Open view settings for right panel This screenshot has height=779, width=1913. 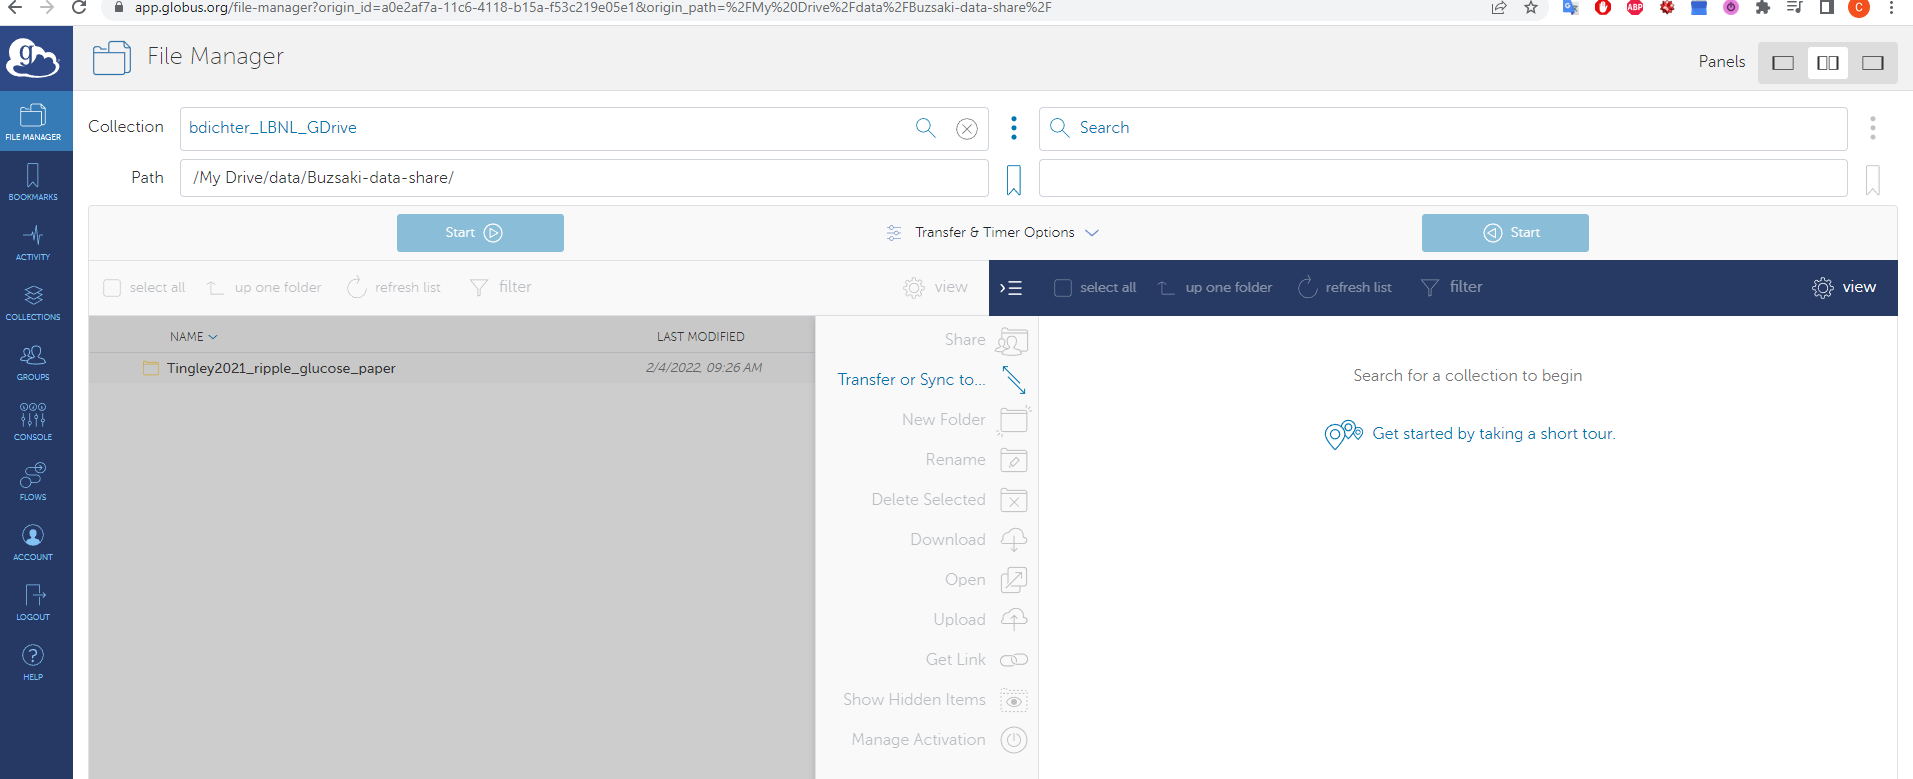1844,288
